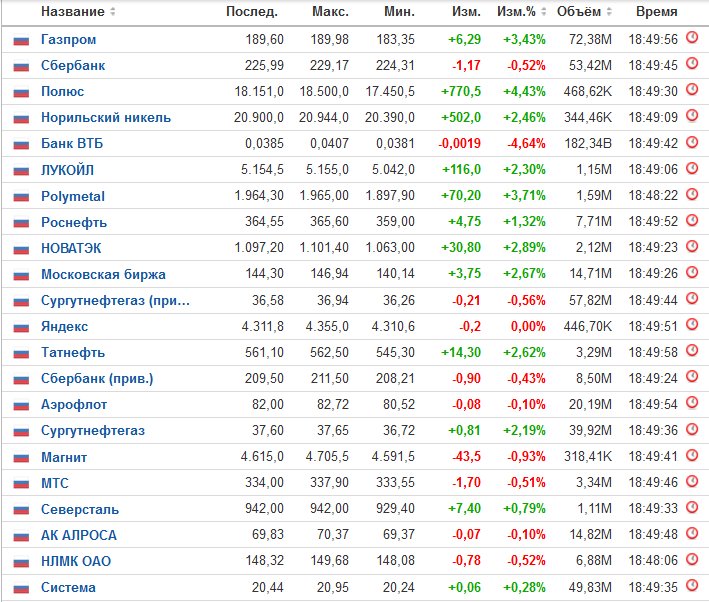This screenshot has height=602, width=709.
Task: Click the clock icon in the Сбербанк row
Action: point(692,64)
